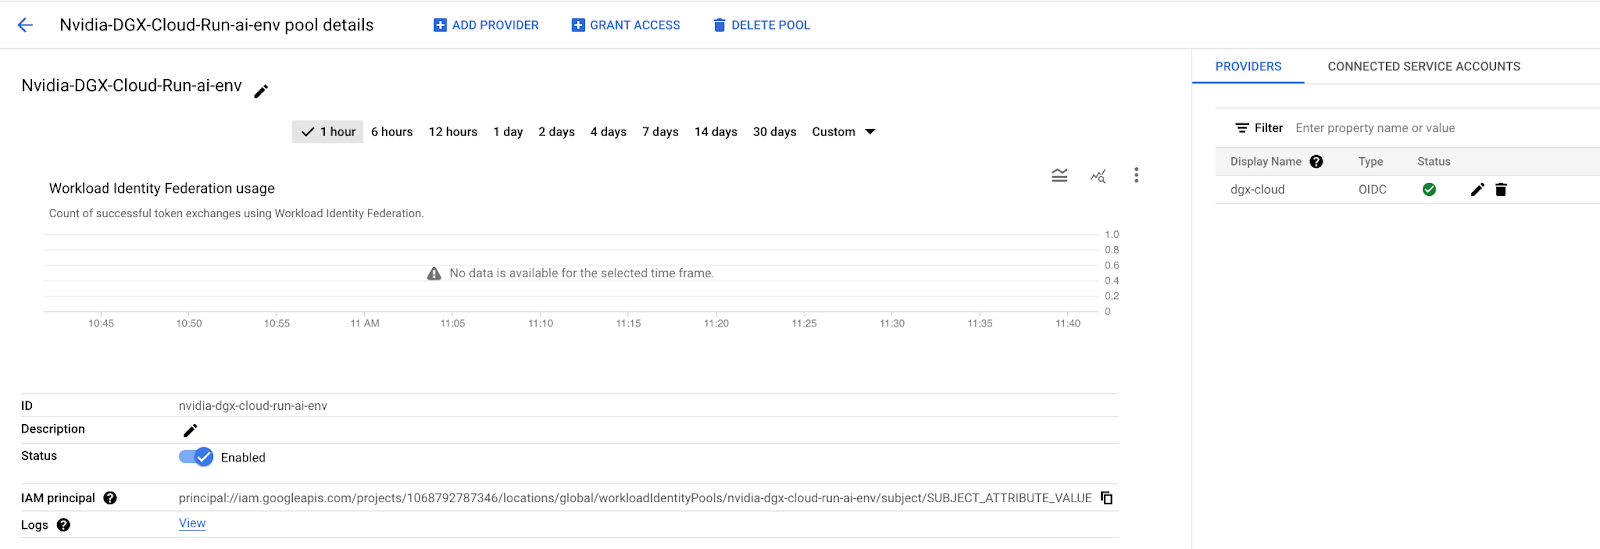Open the Logs View link
The height and width of the screenshot is (549, 1600).
(192, 523)
